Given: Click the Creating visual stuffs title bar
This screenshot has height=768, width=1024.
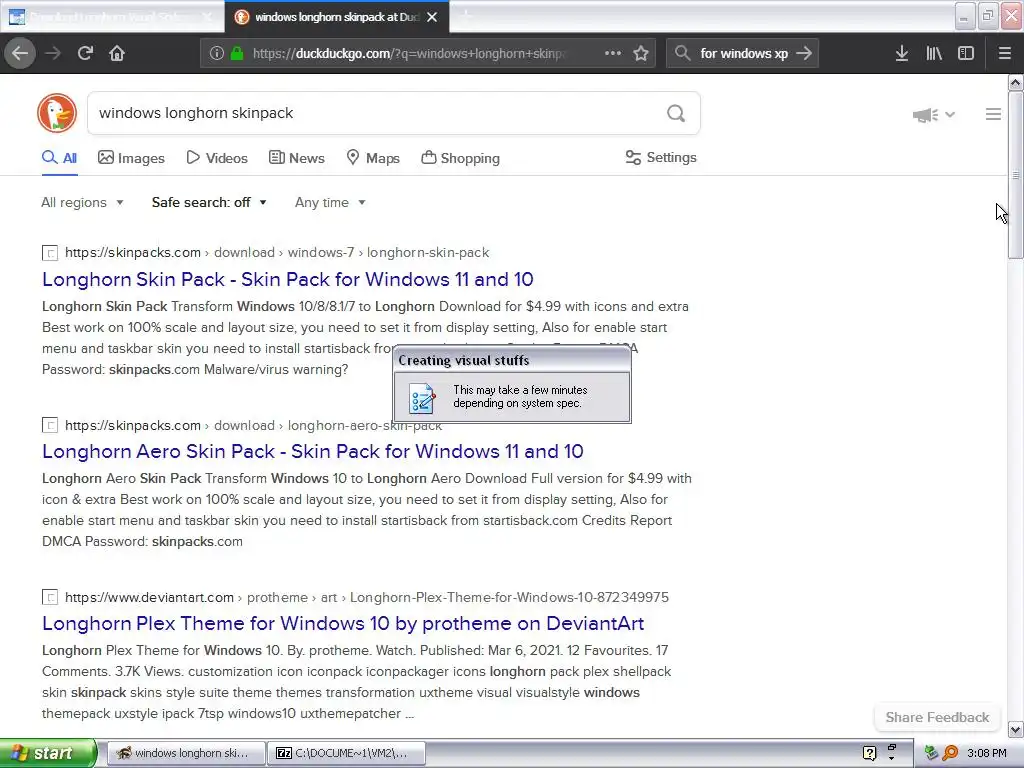Looking at the screenshot, I should point(512,360).
